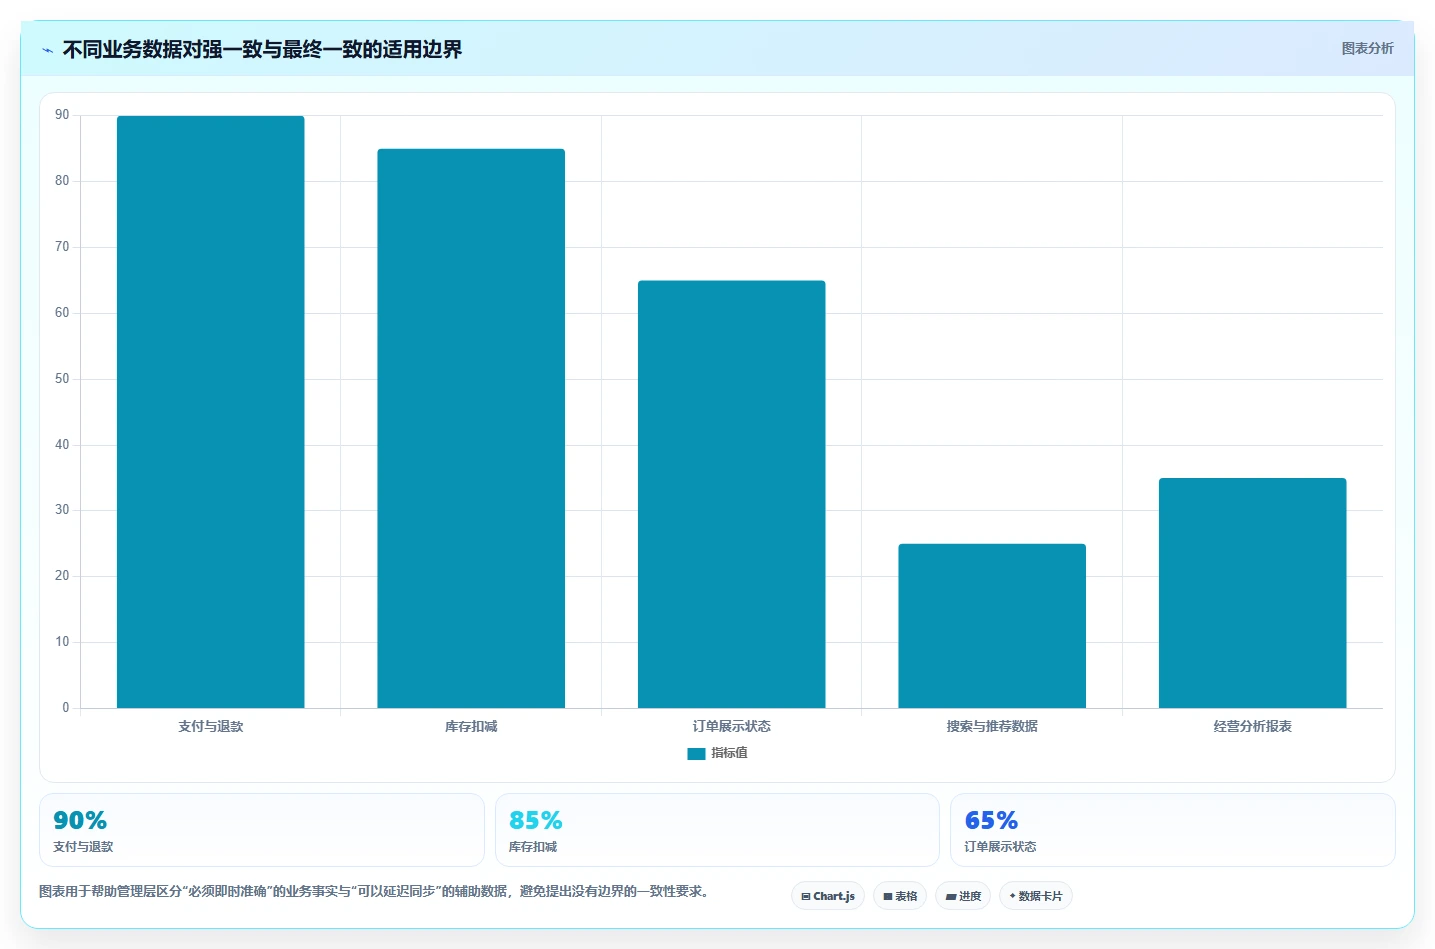Click the 支付与退款 bar in the chart
Viewport: 1435px width, 949px height.
tap(210, 412)
